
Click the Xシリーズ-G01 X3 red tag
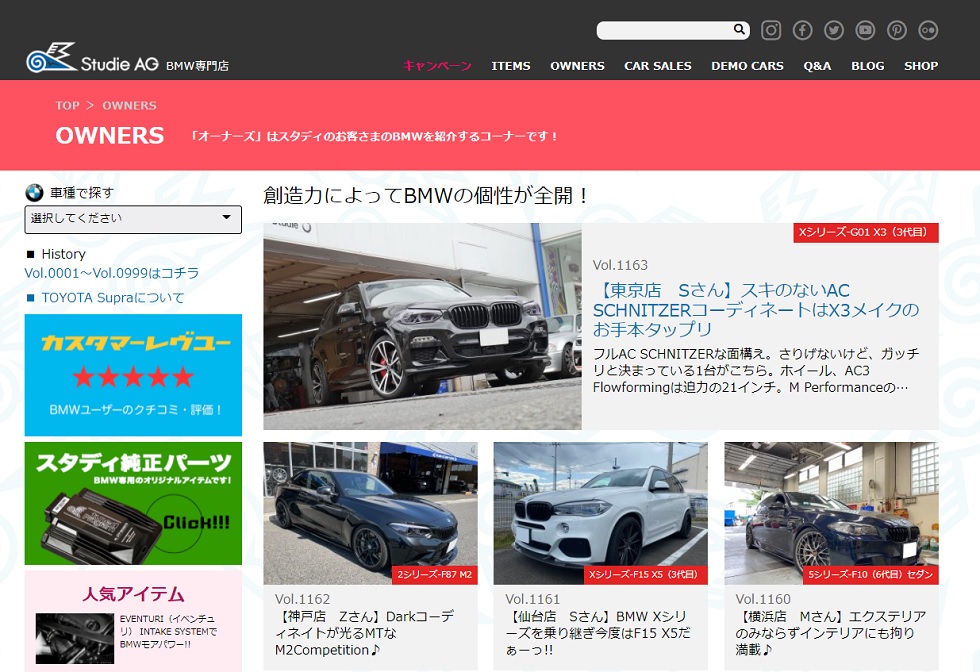(866, 232)
